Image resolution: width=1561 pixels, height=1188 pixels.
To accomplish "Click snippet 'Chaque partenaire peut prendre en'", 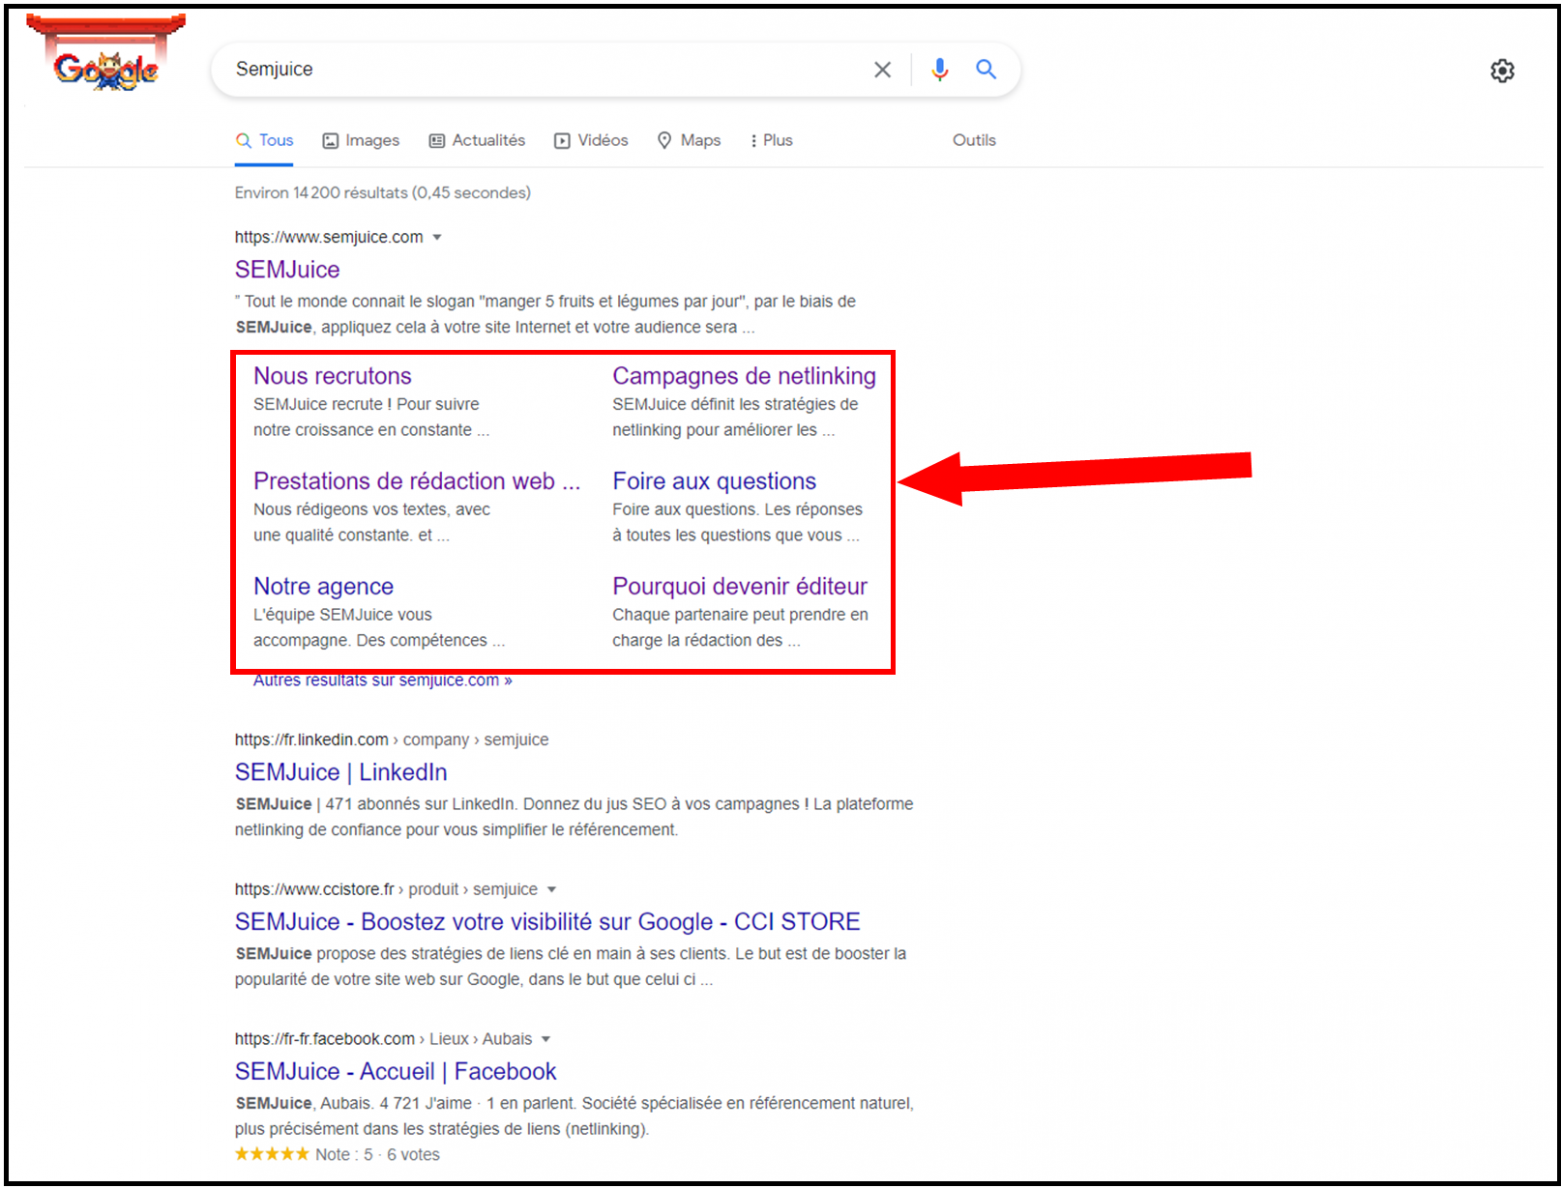I will (740, 615).
